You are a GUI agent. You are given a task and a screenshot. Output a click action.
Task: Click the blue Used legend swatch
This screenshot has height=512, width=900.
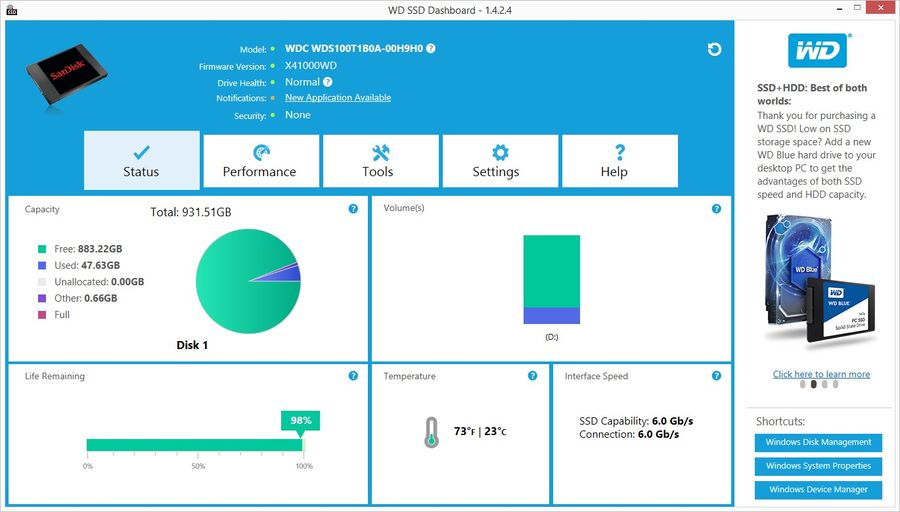[42, 266]
